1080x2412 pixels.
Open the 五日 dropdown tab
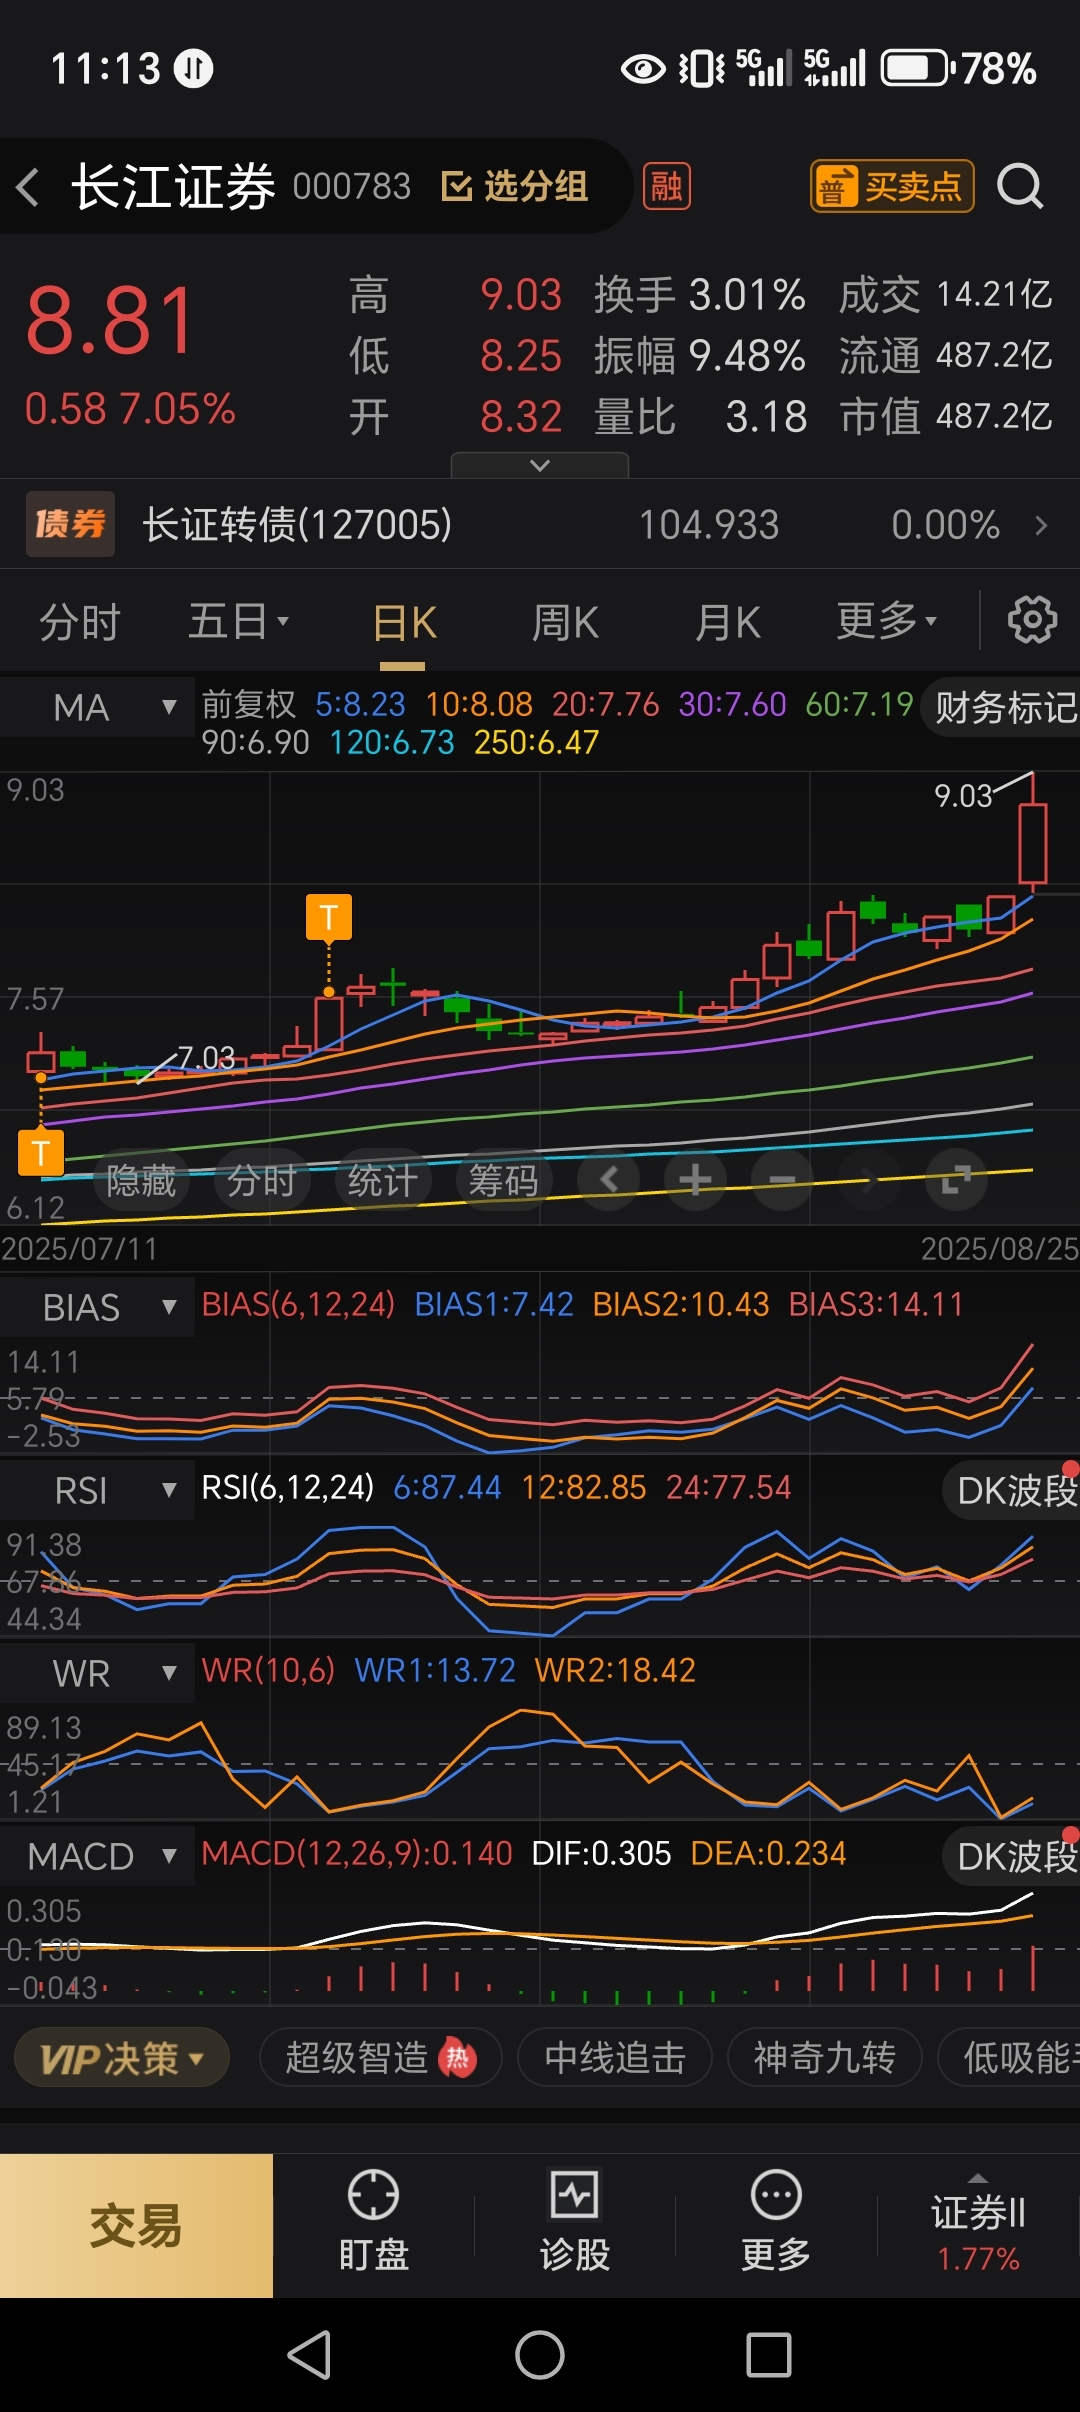pyautogui.click(x=238, y=622)
